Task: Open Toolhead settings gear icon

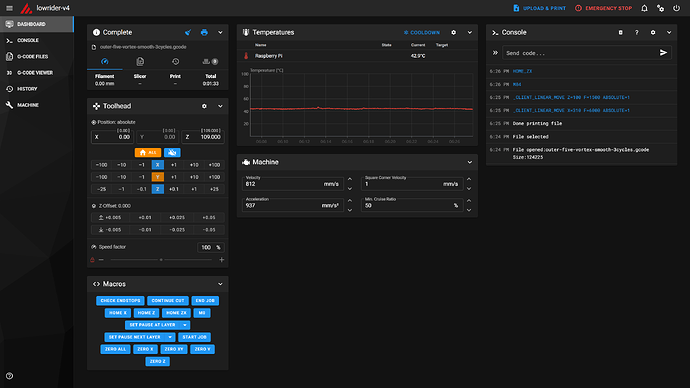Action: click(204, 106)
